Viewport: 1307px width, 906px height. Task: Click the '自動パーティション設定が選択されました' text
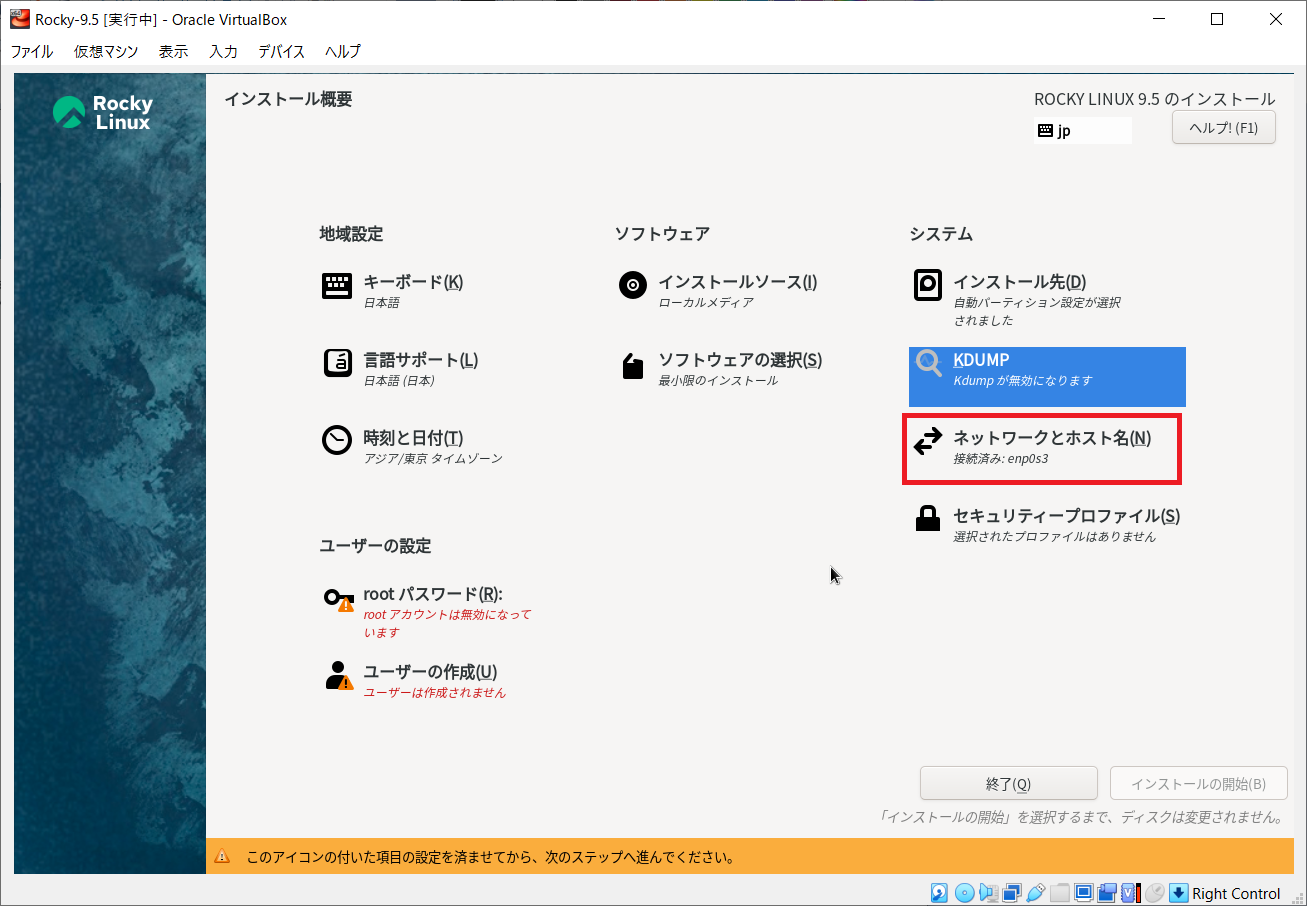pyautogui.click(x=1037, y=311)
